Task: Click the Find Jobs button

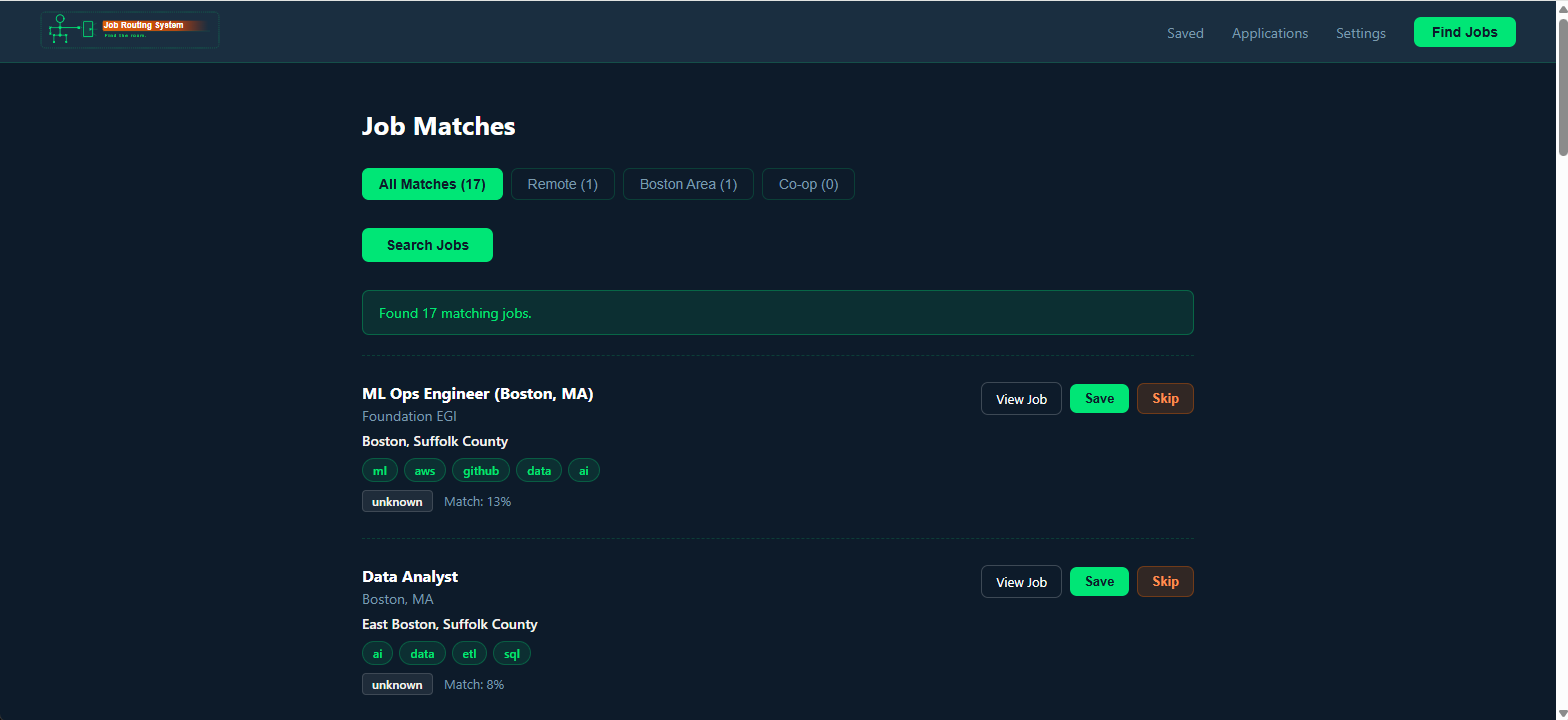Action: [x=1465, y=32]
